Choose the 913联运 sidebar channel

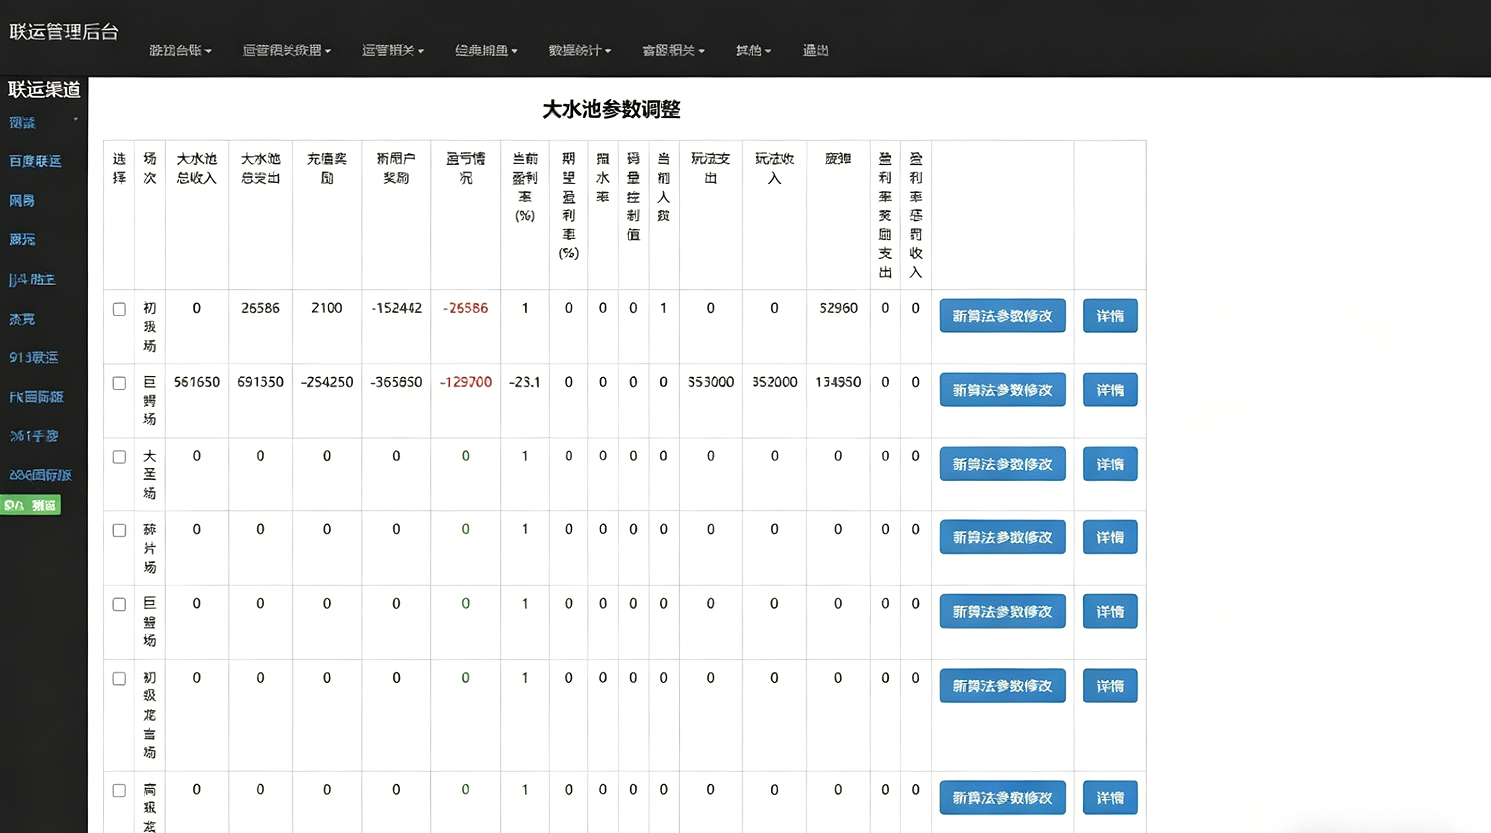click(34, 357)
